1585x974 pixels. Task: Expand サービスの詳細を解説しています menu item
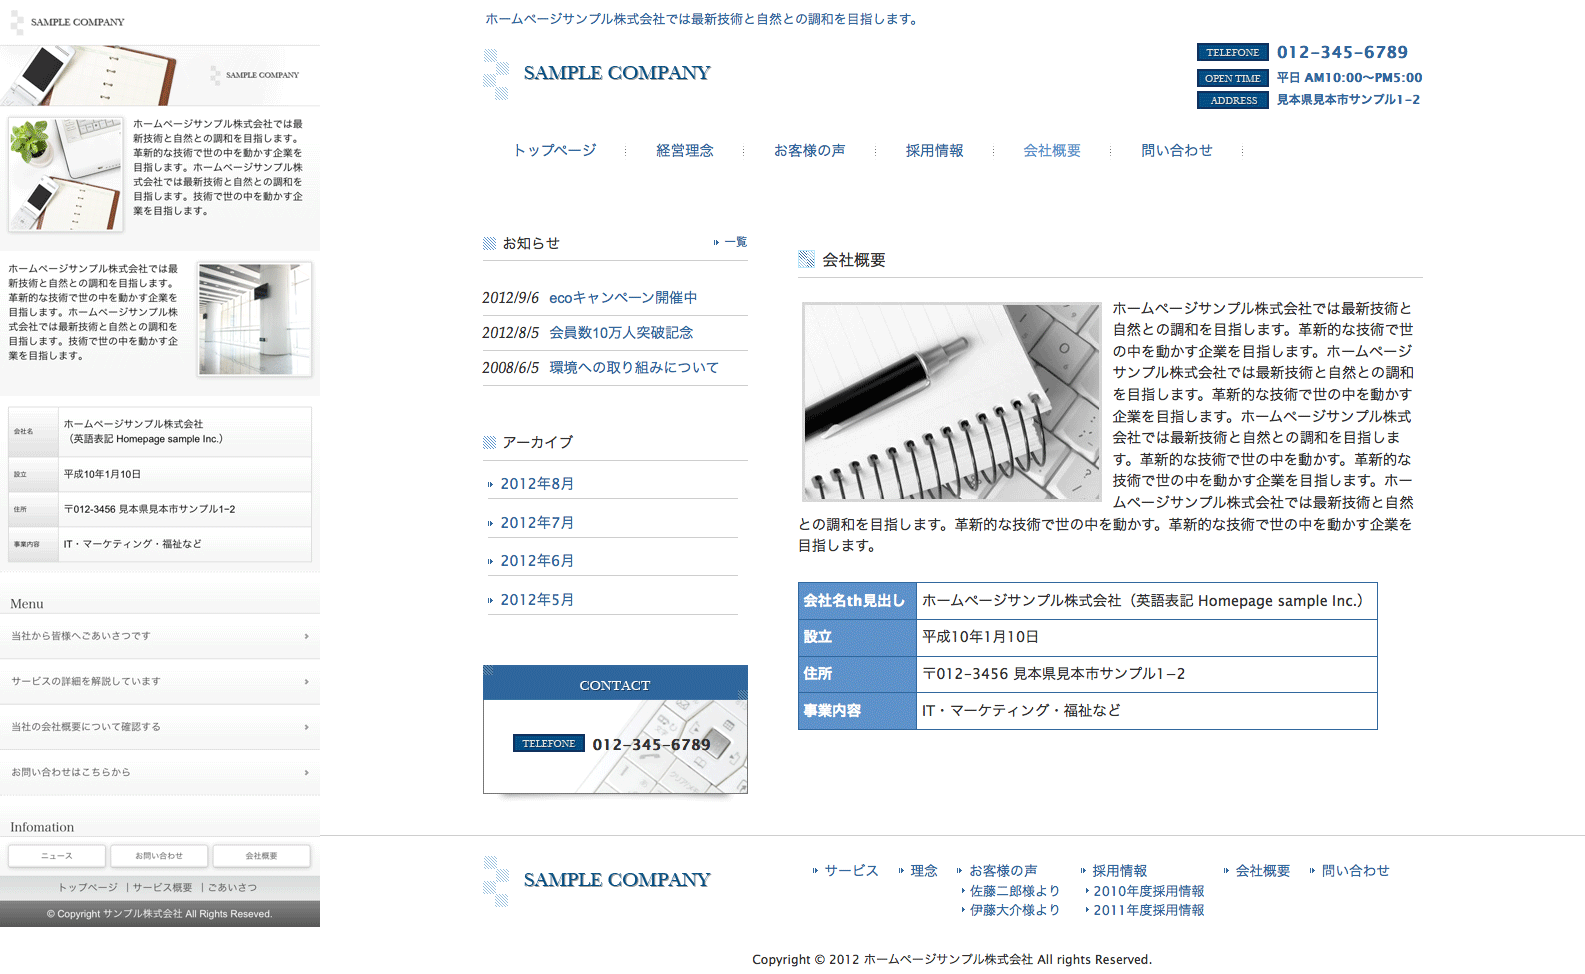[160, 682]
